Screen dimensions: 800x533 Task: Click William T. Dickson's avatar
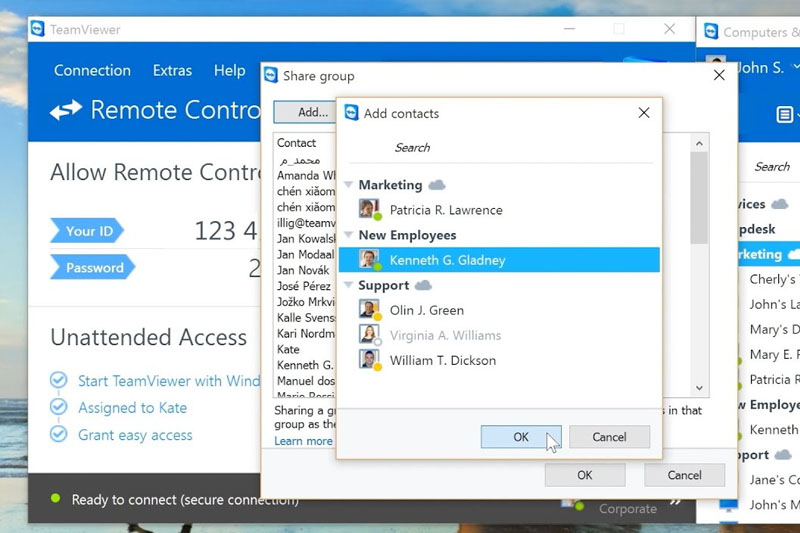click(x=369, y=360)
